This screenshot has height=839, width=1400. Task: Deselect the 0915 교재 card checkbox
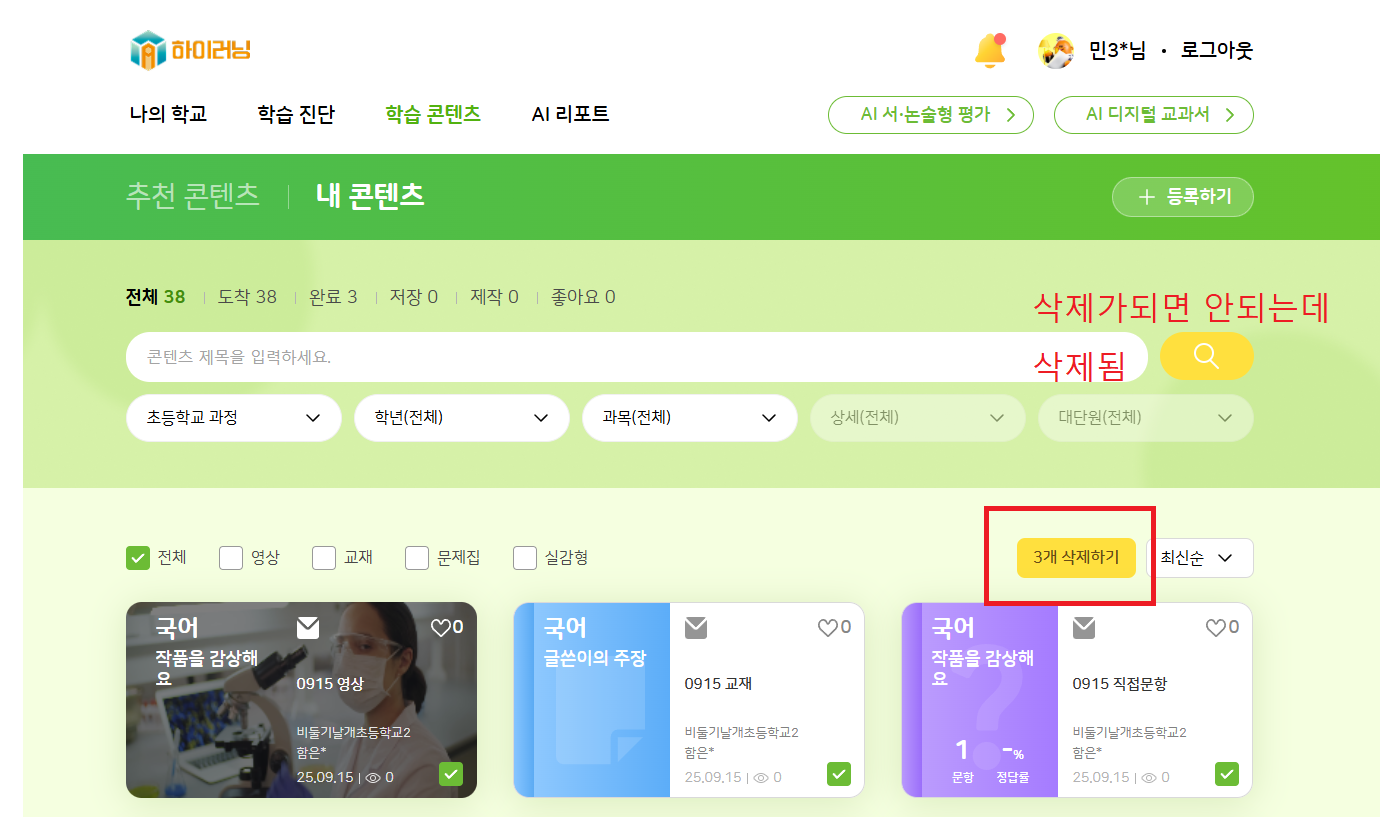839,774
